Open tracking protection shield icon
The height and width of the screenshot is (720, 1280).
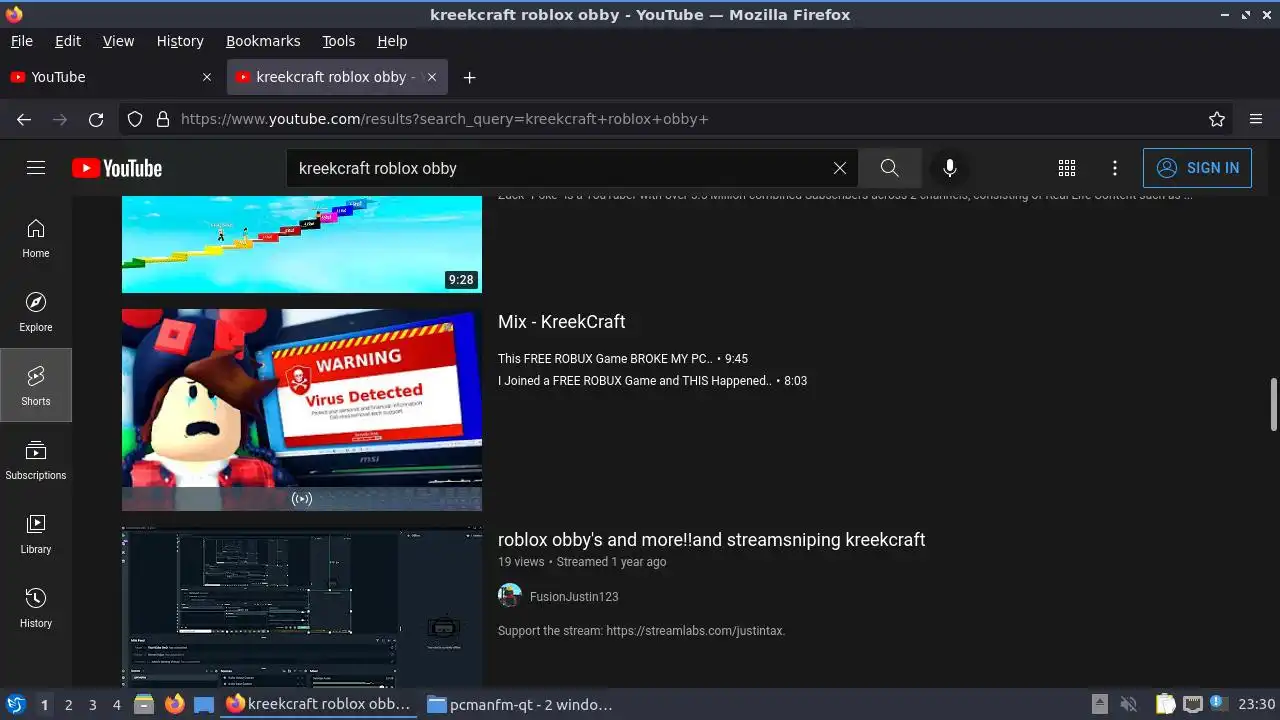135,119
